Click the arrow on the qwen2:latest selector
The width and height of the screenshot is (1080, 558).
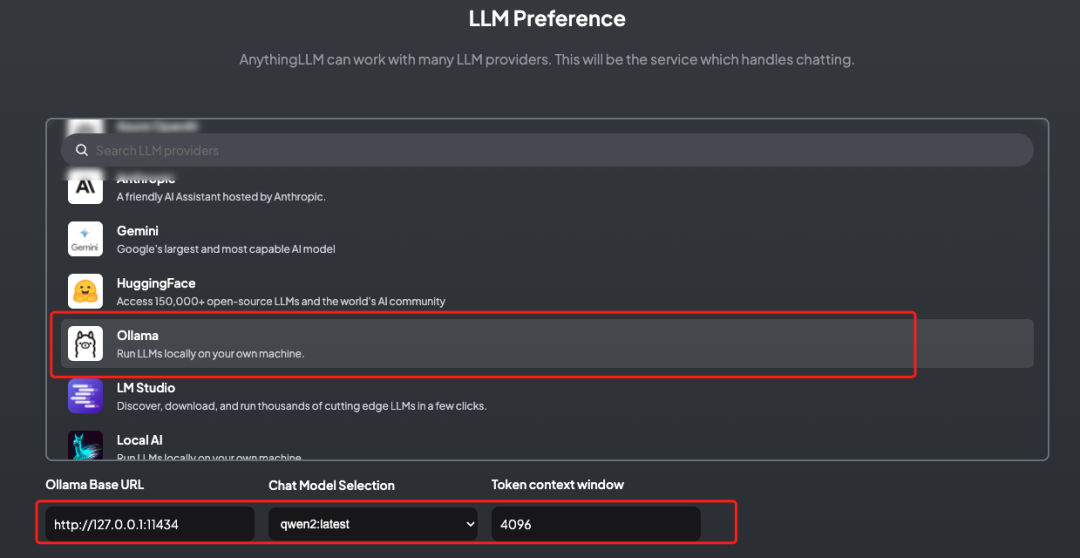point(470,524)
